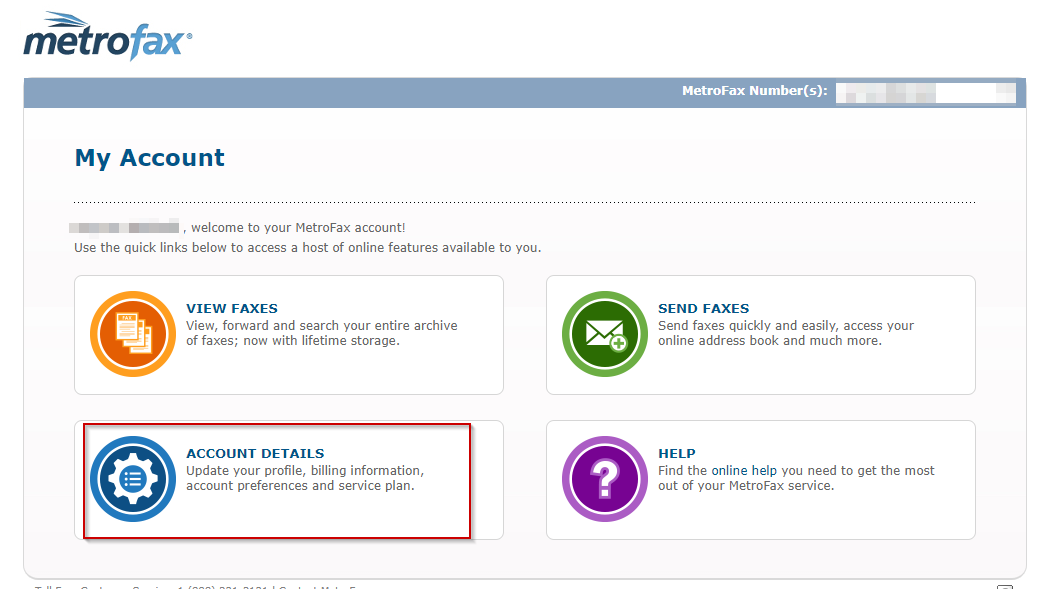Click 'welcome to your MetroFax account!' text
The width and height of the screenshot is (1041, 589).
[298, 228]
